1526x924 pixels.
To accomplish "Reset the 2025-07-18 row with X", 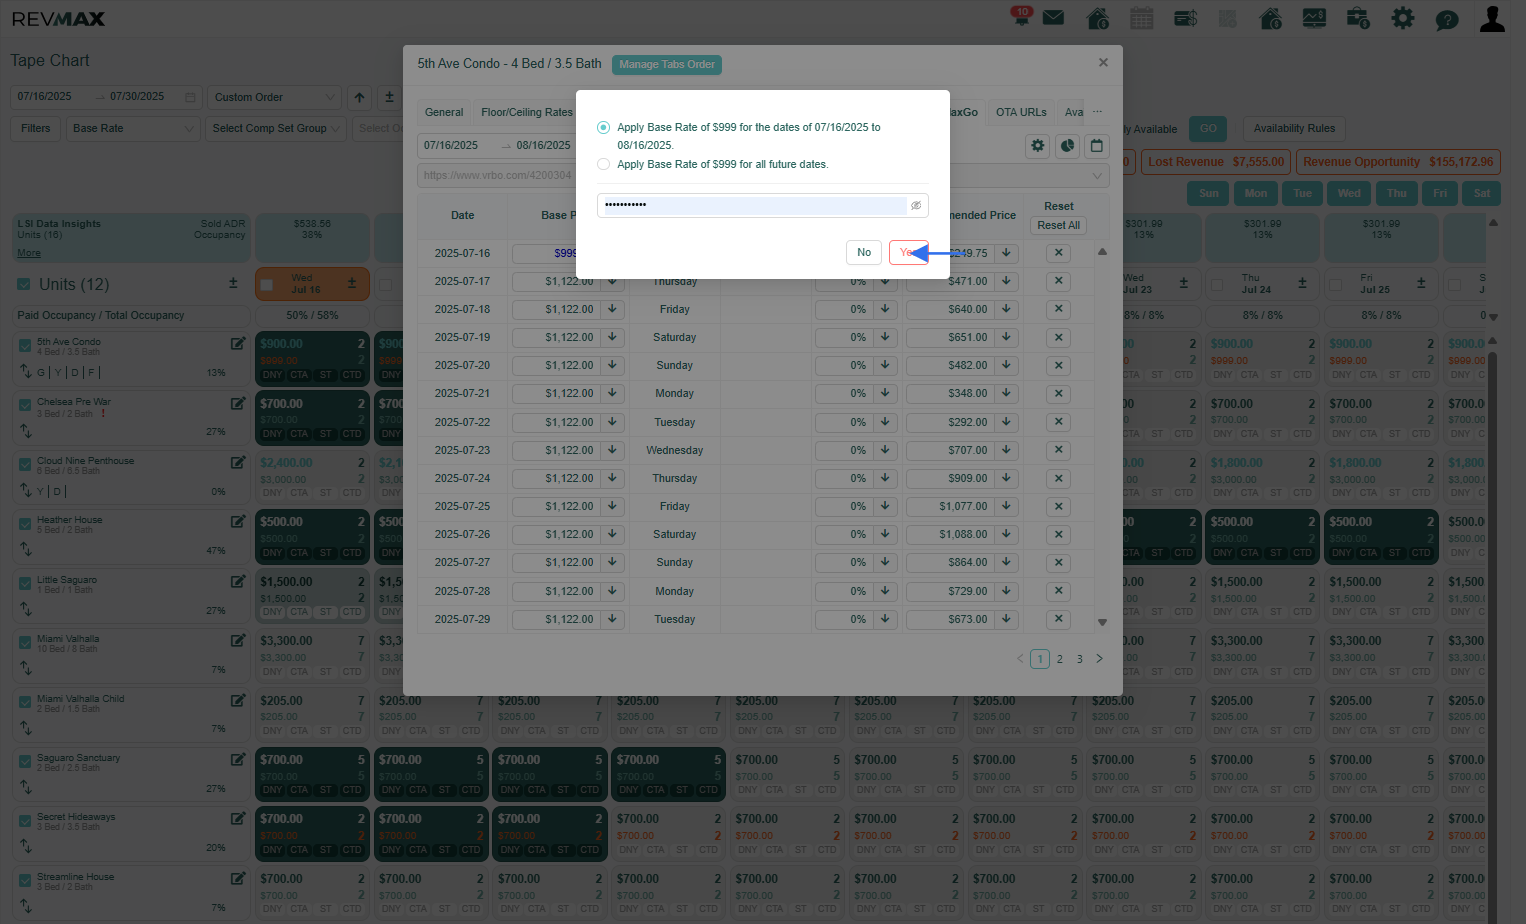I will [1058, 309].
